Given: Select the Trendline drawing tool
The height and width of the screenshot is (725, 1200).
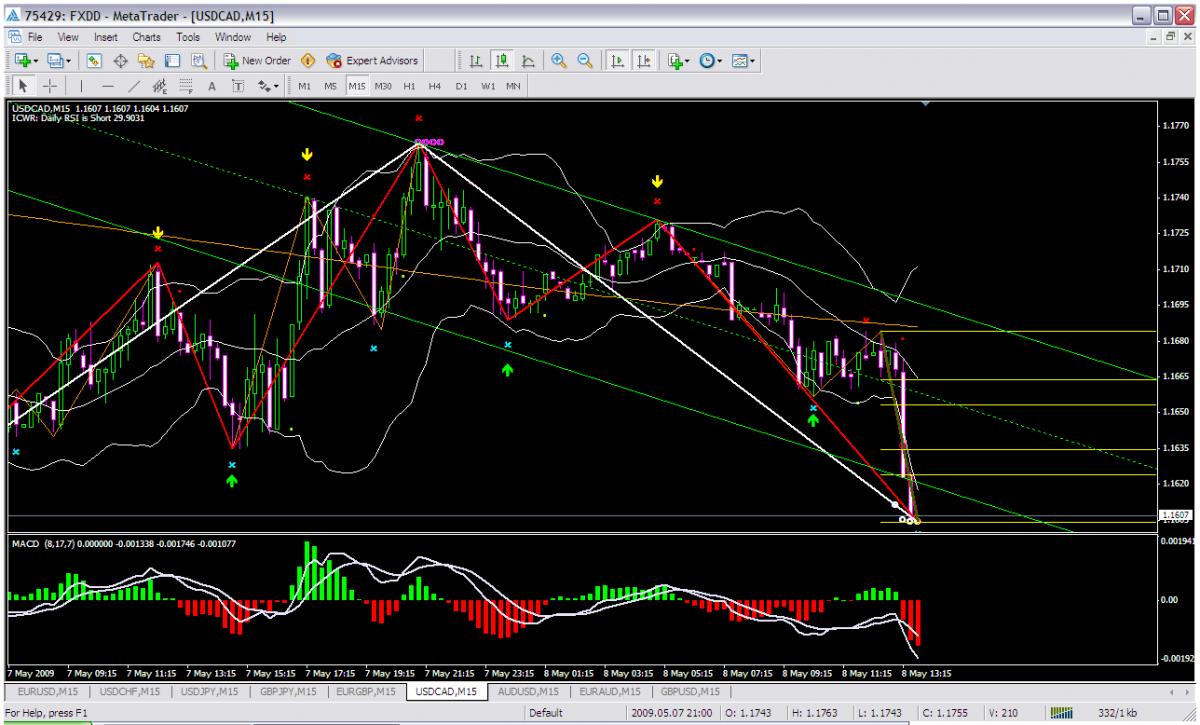Looking at the screenshot, I should [134, 86].
